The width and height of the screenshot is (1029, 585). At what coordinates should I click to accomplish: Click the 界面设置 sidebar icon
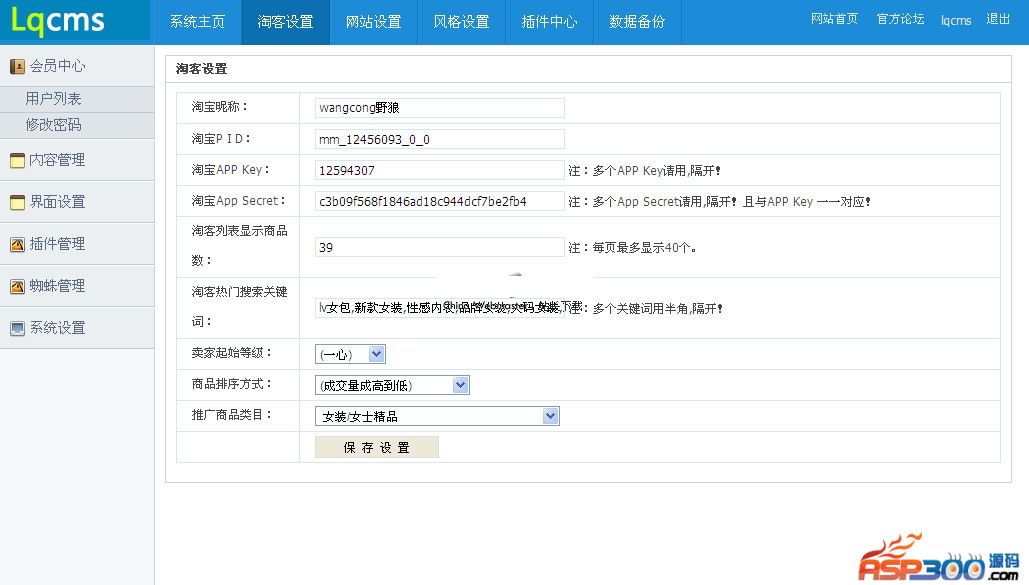(17, 202)
